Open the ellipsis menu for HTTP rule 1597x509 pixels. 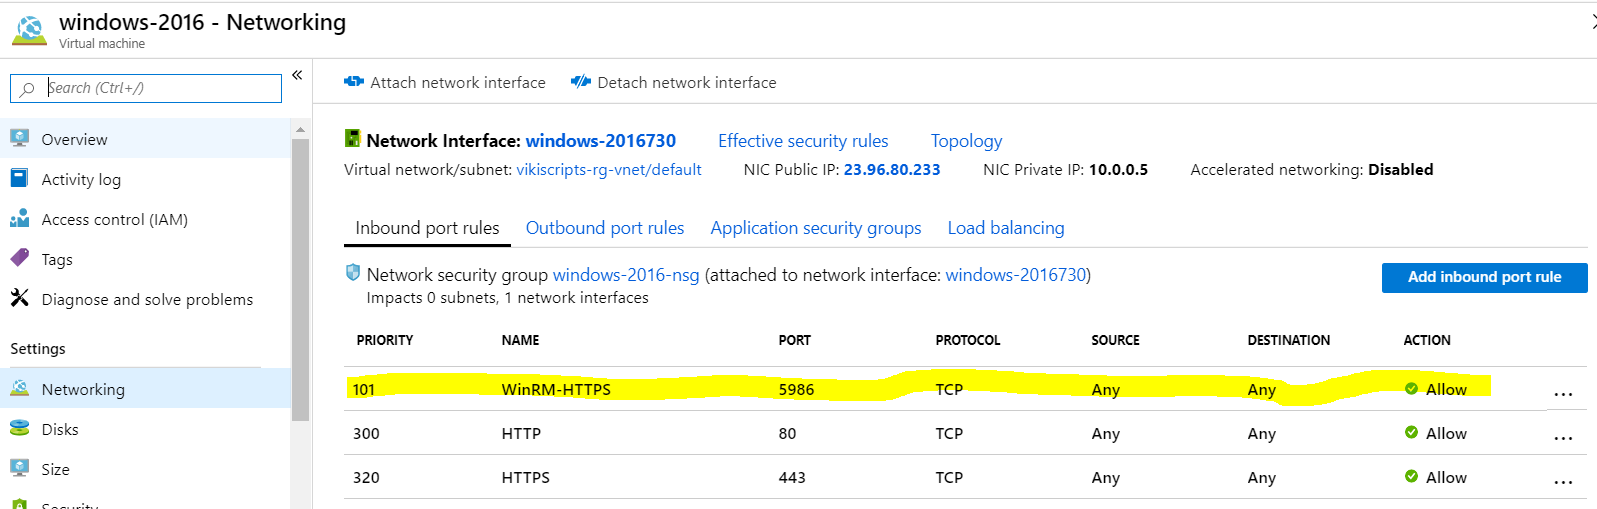pos(1563,439)
